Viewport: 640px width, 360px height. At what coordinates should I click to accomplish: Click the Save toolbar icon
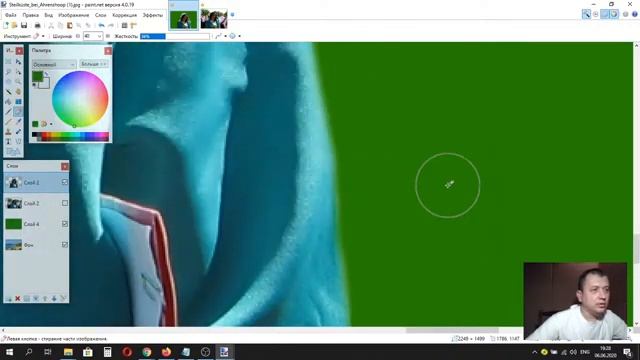point(24,25)
